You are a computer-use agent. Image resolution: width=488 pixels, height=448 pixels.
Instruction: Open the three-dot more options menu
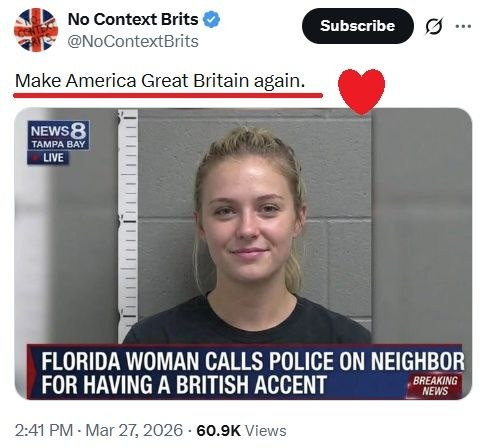463,26
